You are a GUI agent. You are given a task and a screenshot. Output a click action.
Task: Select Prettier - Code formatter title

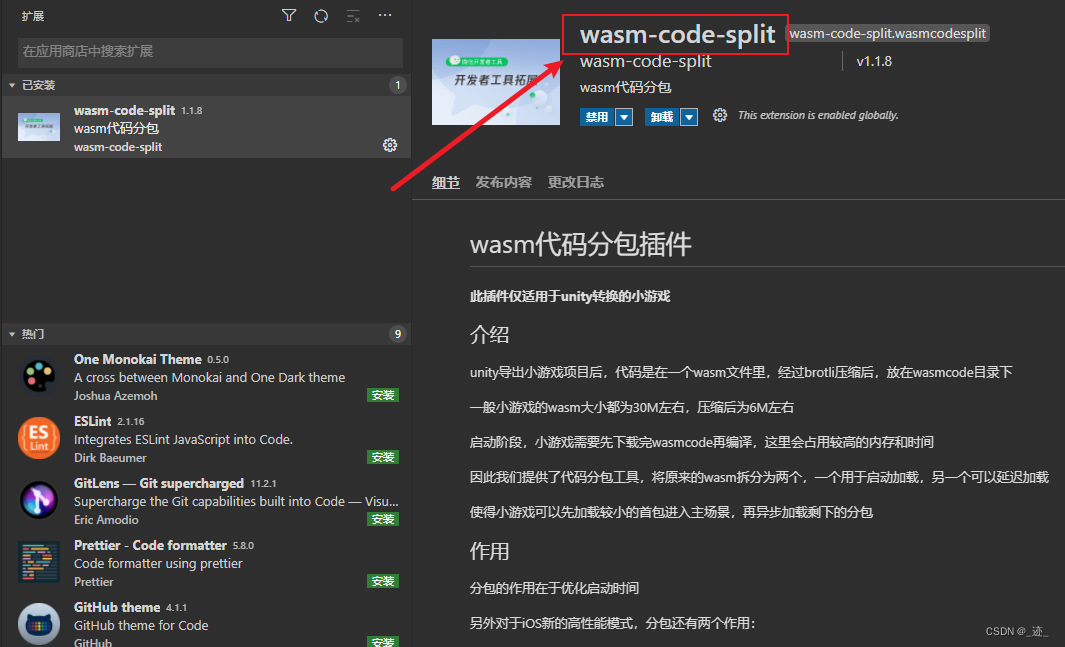pos(150,545)
